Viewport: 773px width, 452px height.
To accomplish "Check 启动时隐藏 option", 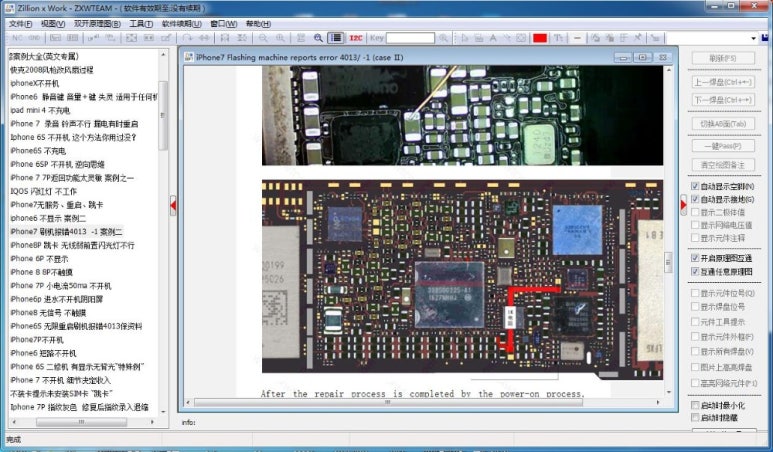I will (695, 417).
